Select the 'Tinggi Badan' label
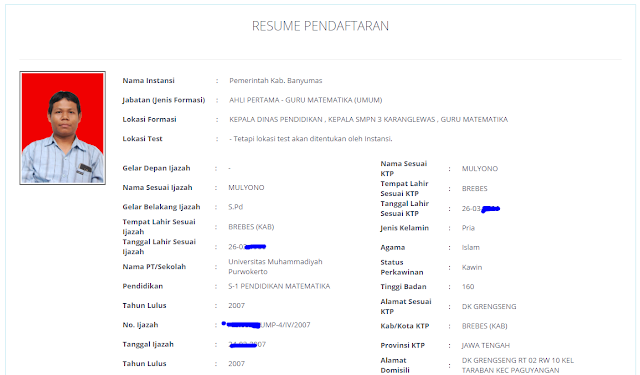640x375 pixels. pyautogui.click(x=403, y=287)
